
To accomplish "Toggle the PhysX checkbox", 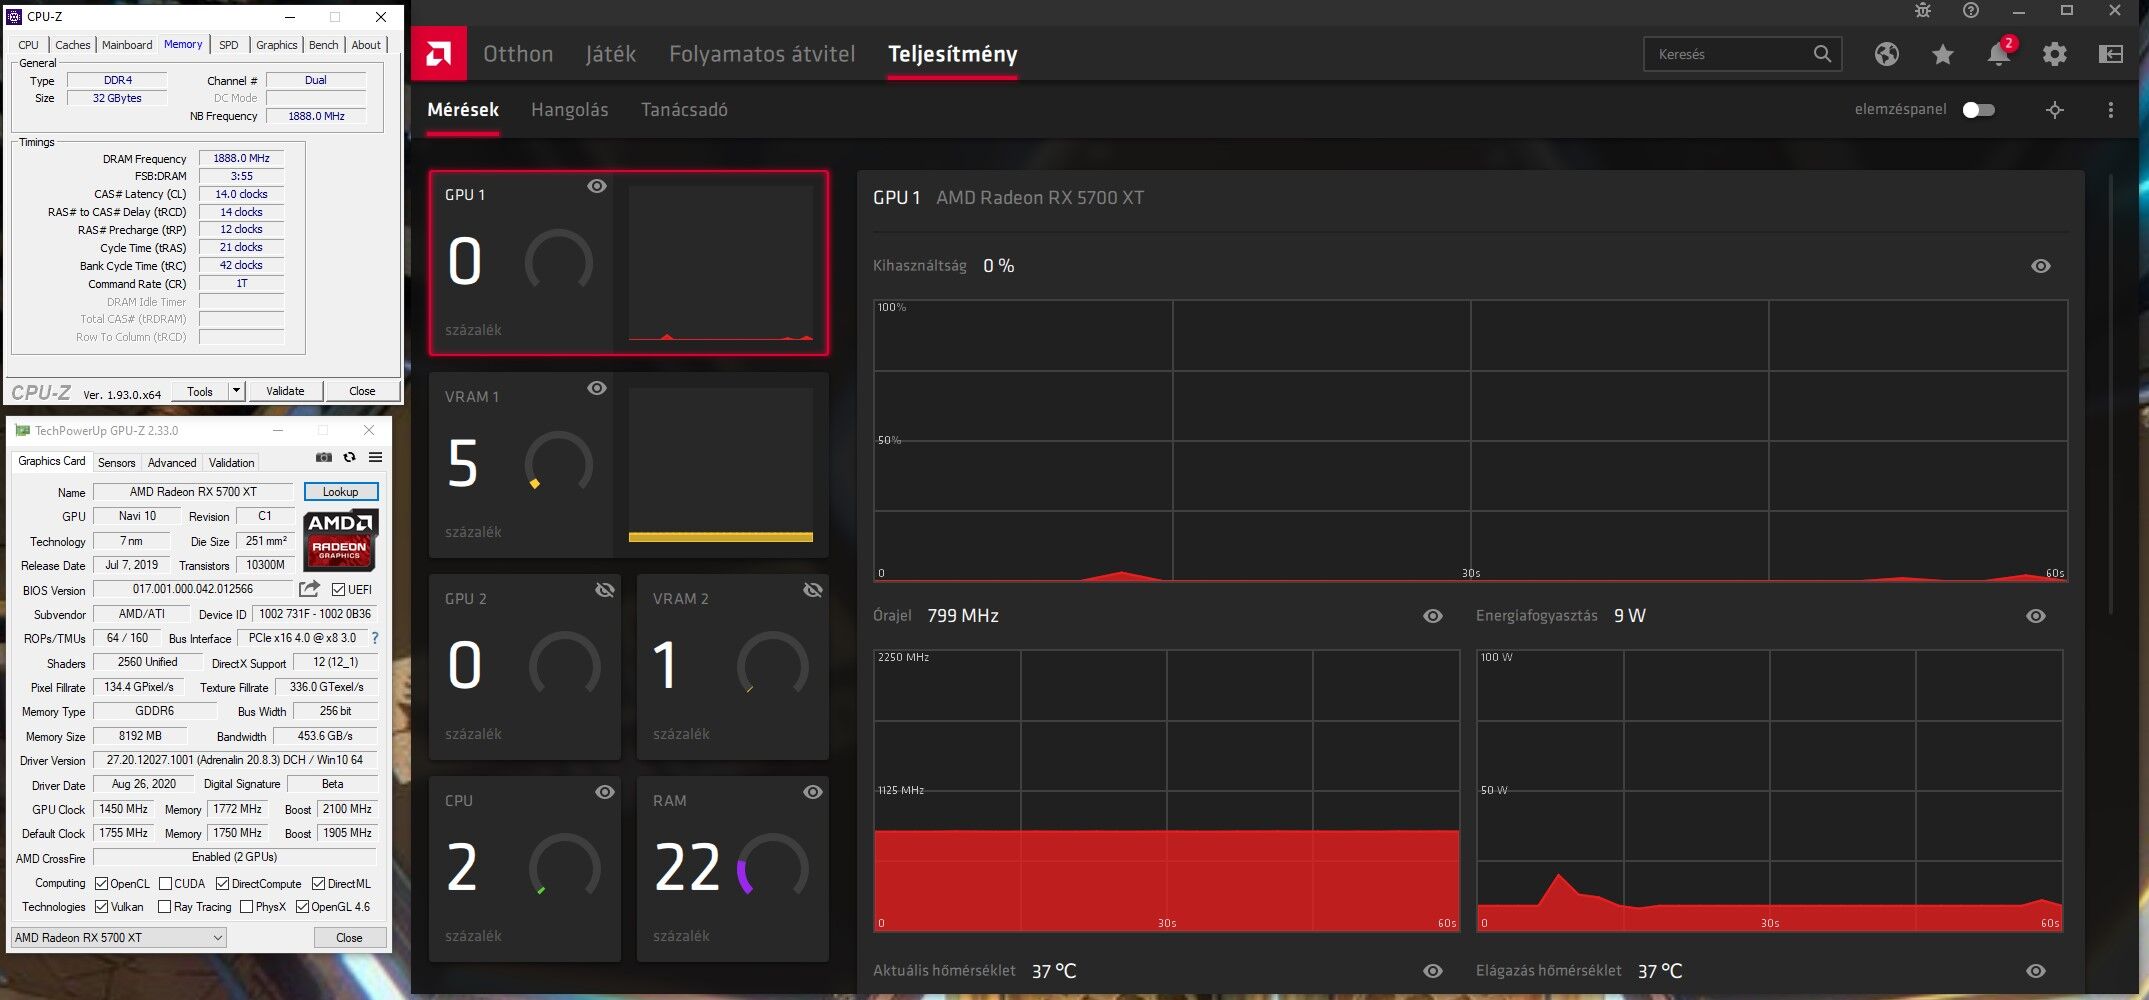I will 246,907.
